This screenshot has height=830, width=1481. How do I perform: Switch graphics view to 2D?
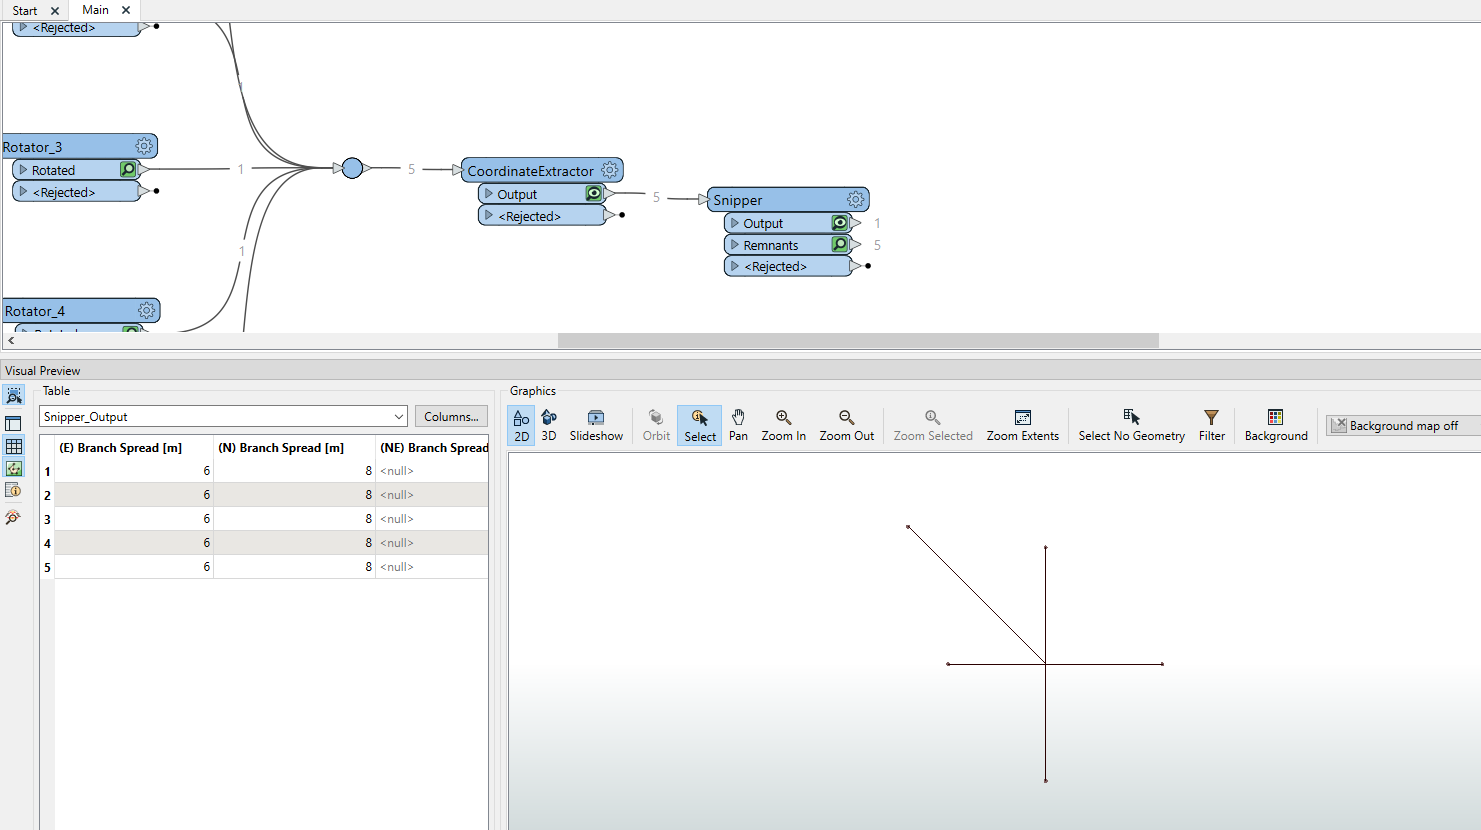(x=521, y=425)
